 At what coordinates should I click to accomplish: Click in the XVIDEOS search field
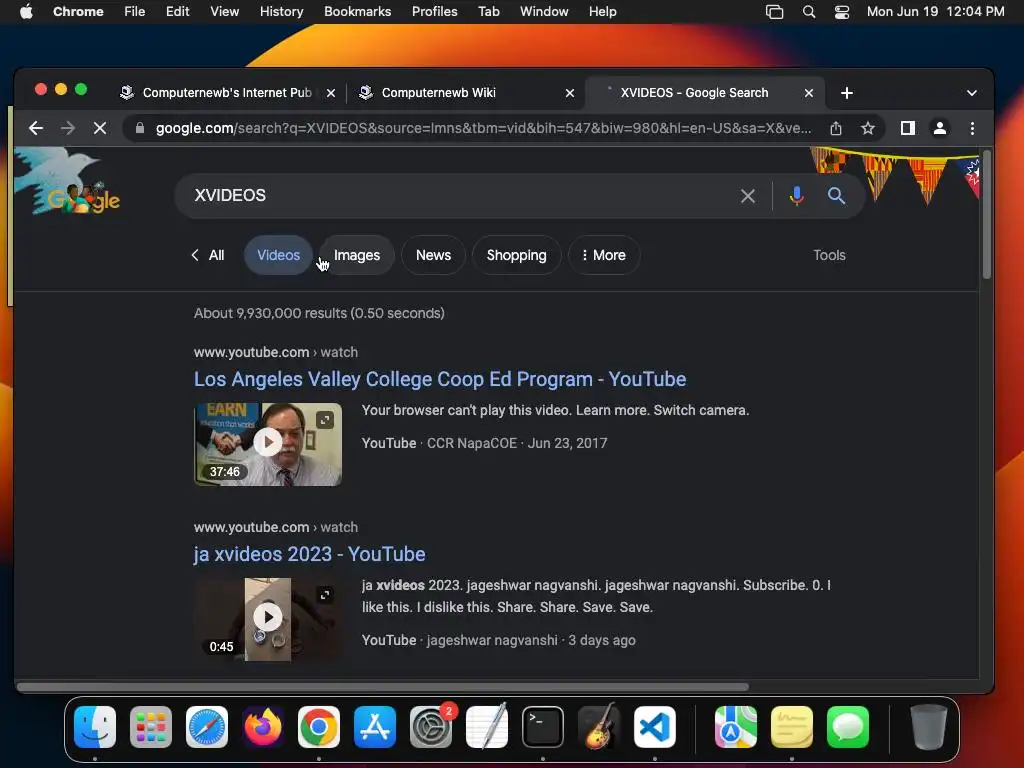(x=457, y=195)
